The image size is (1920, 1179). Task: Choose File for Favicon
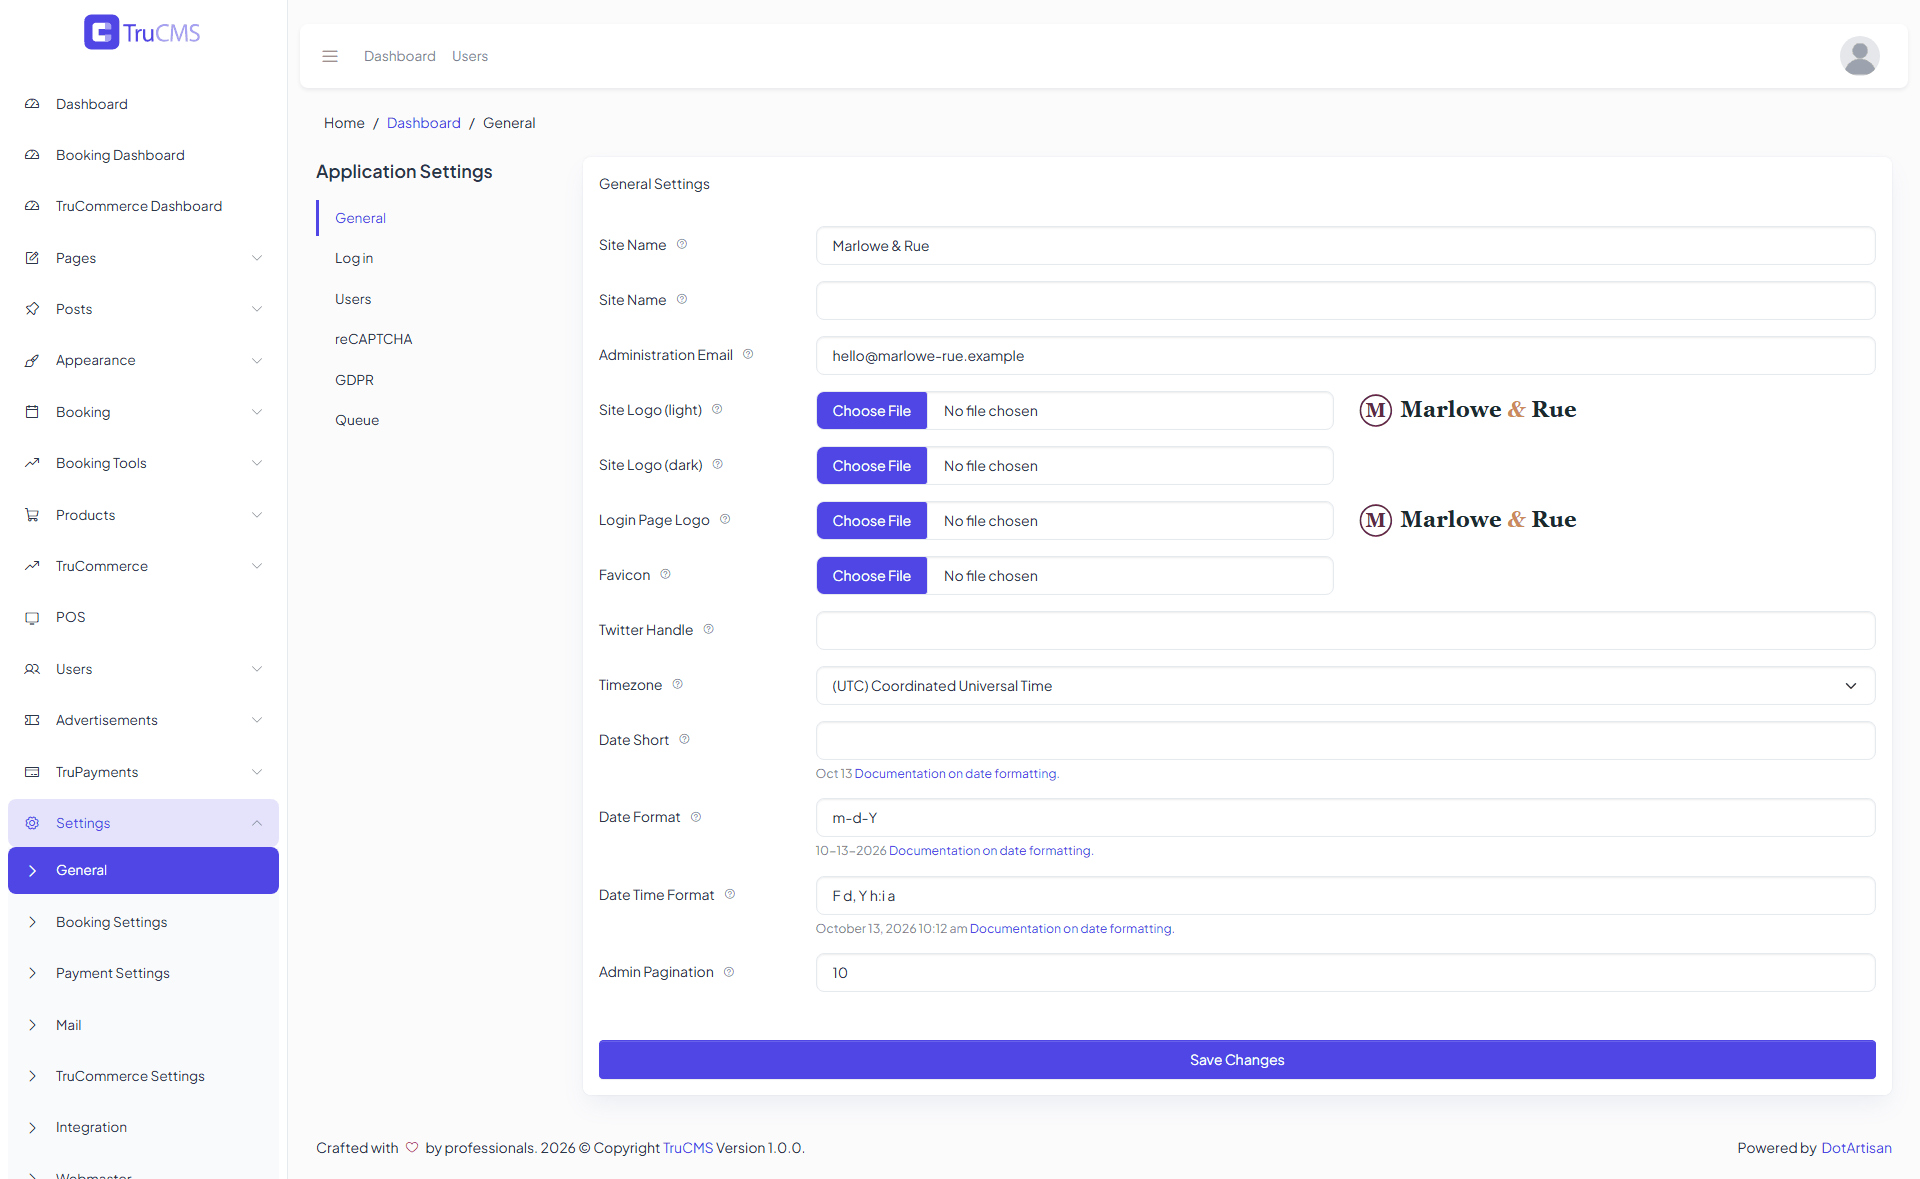tap(872, 576)
